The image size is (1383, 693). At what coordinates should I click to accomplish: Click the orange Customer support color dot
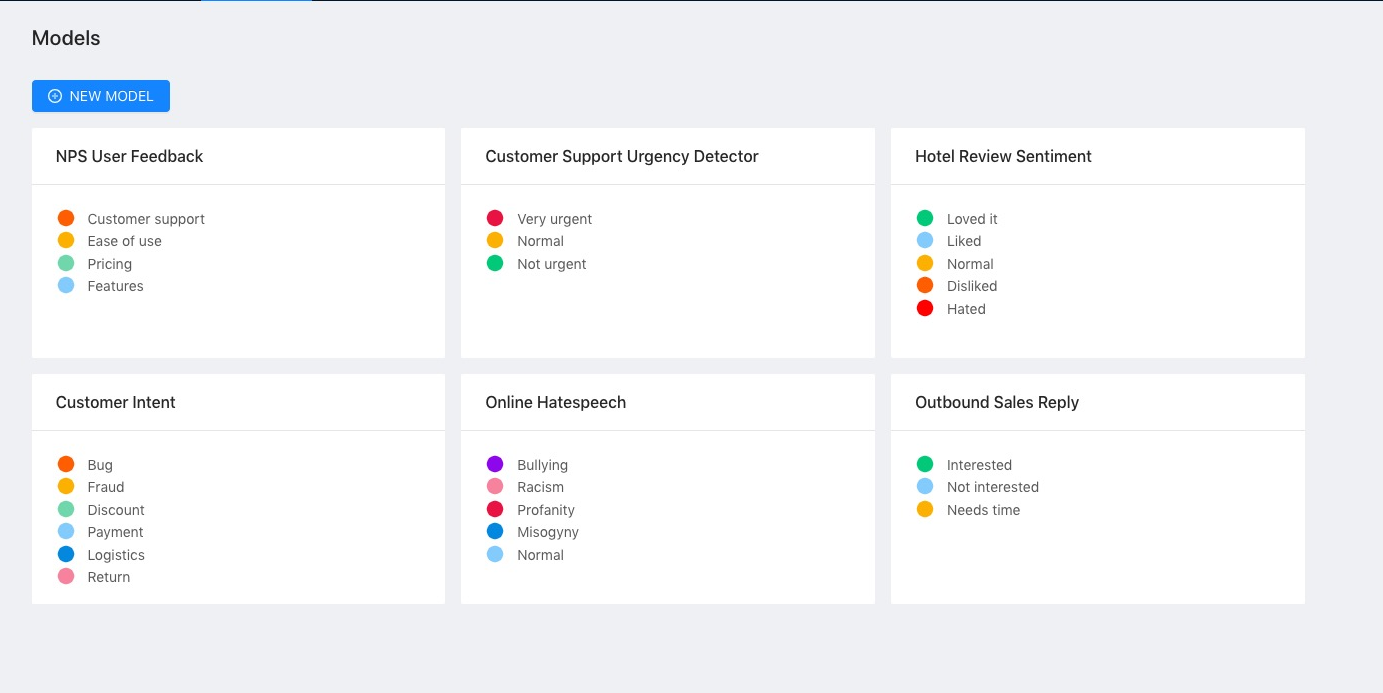coord(66,218)
